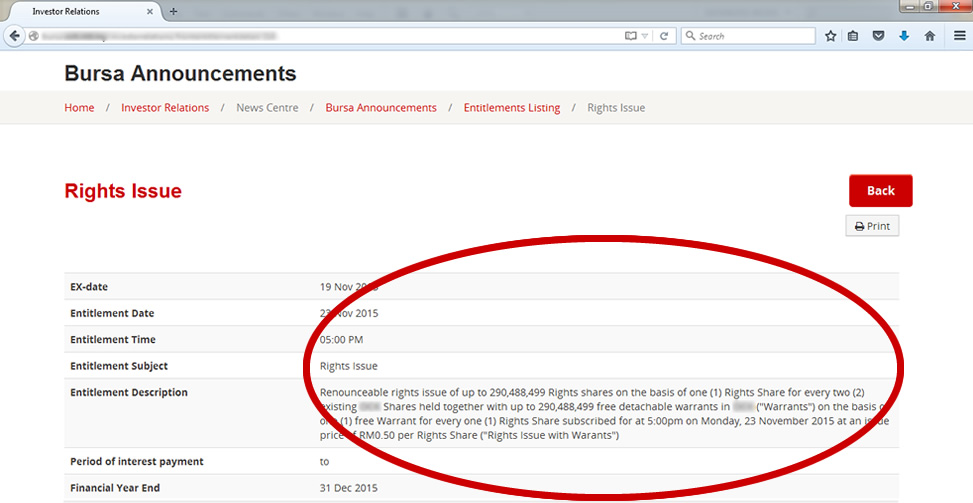Open the URL history dropdown arrow
Viewport: 973px width, 503px height.
point(648,36)
